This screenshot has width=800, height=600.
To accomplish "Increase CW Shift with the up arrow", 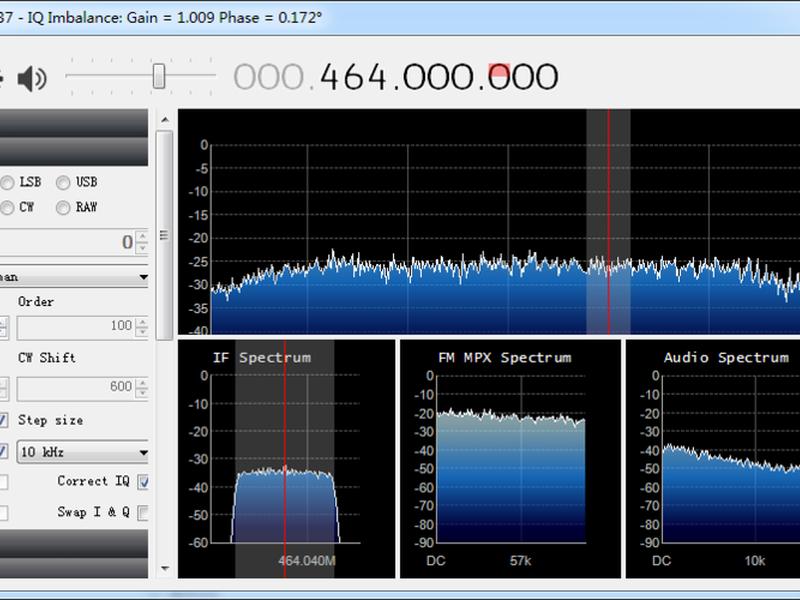I will (142, 383).
